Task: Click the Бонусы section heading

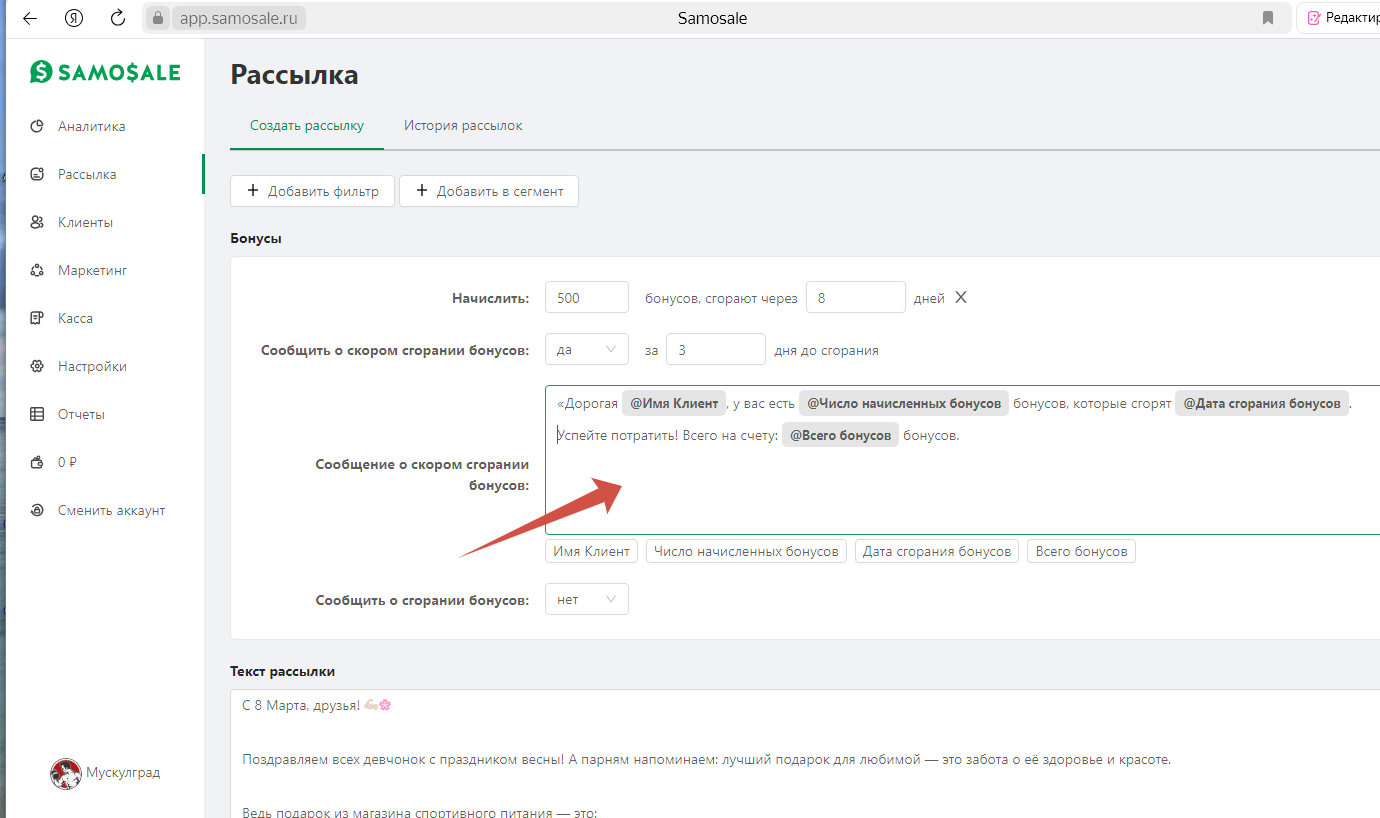Action: point(256,239)
